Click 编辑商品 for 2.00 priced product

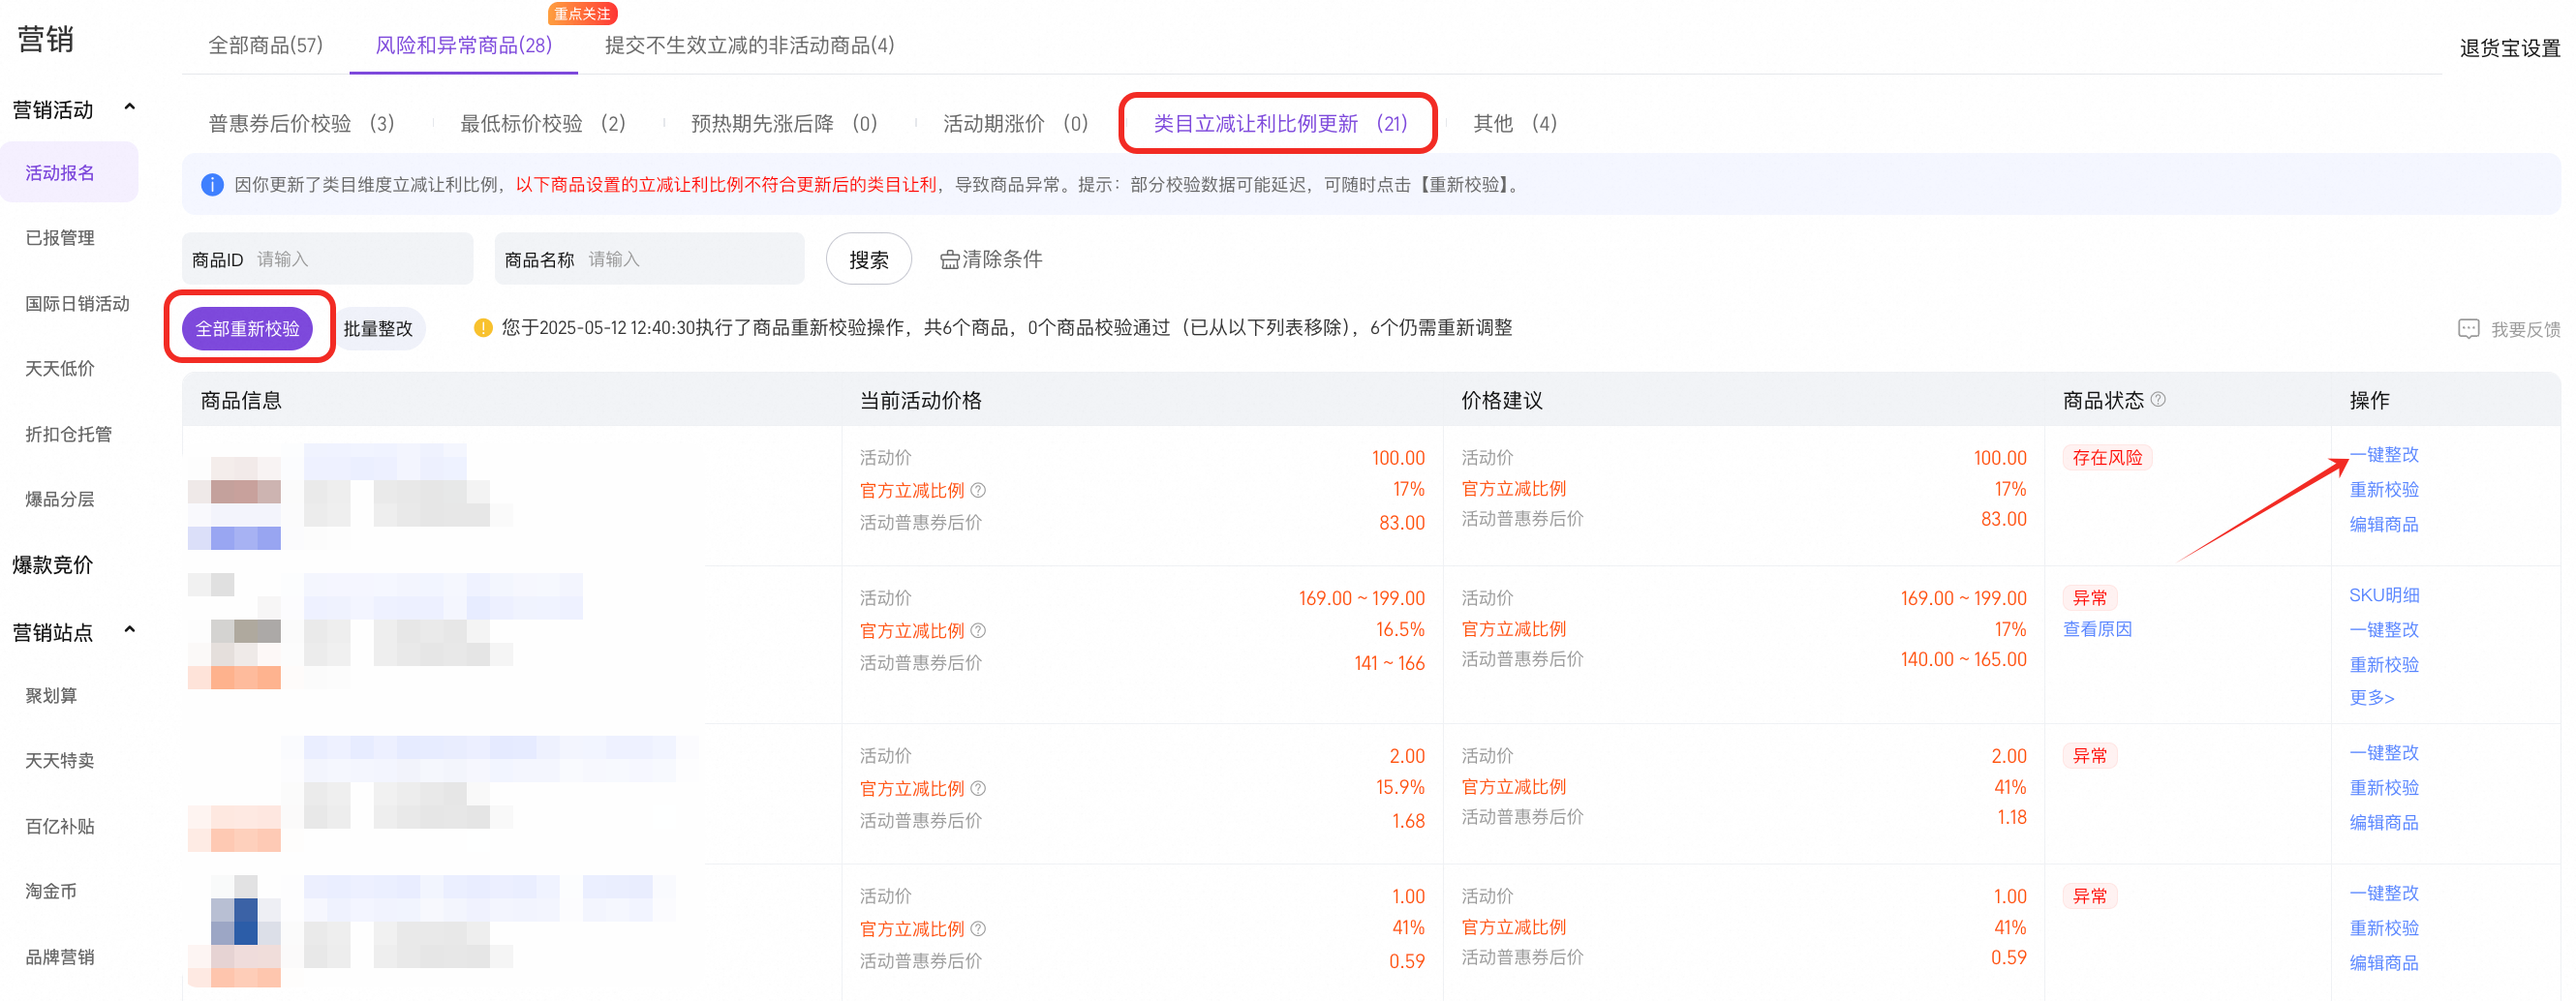(2383, 822)
